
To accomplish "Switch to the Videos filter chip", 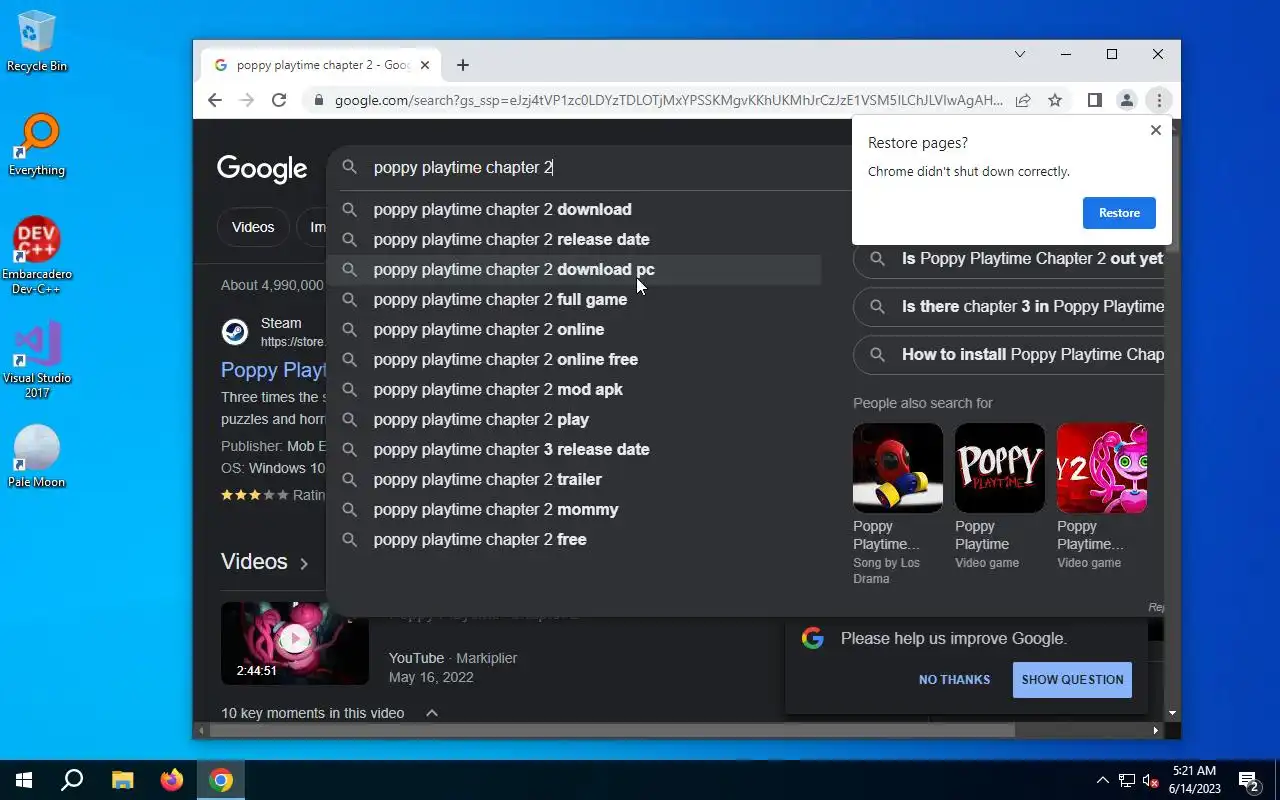I will pos(253,227).
